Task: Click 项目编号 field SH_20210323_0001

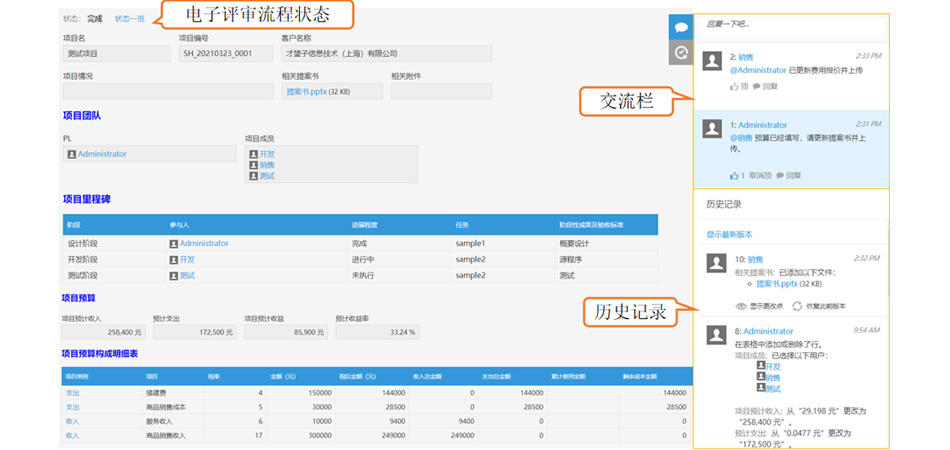Action: point(225,53)
